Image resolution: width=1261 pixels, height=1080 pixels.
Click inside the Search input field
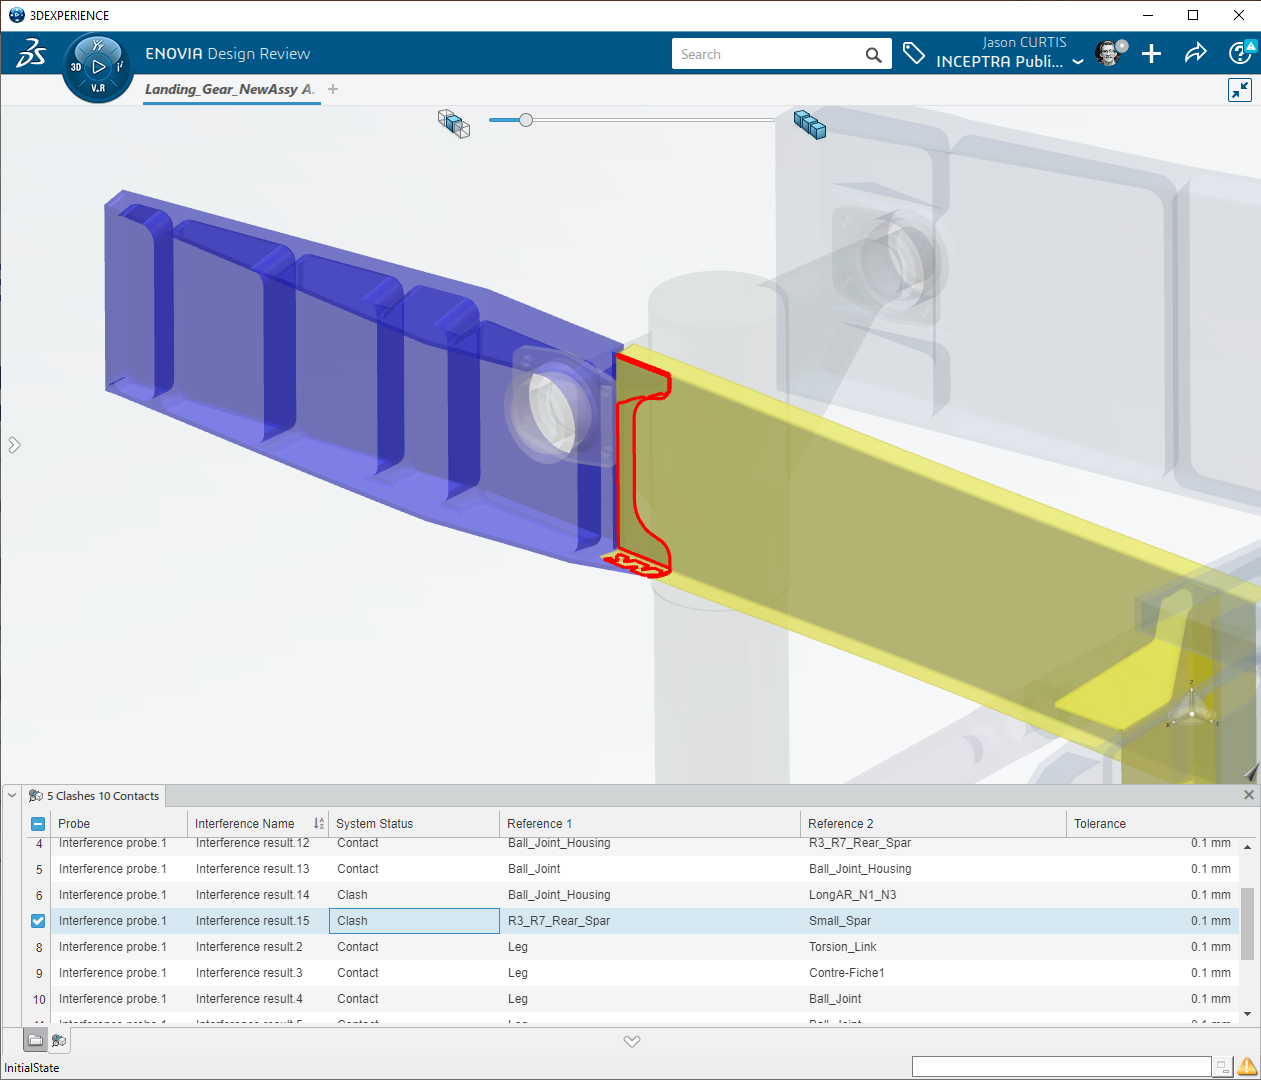click(765, 54)
